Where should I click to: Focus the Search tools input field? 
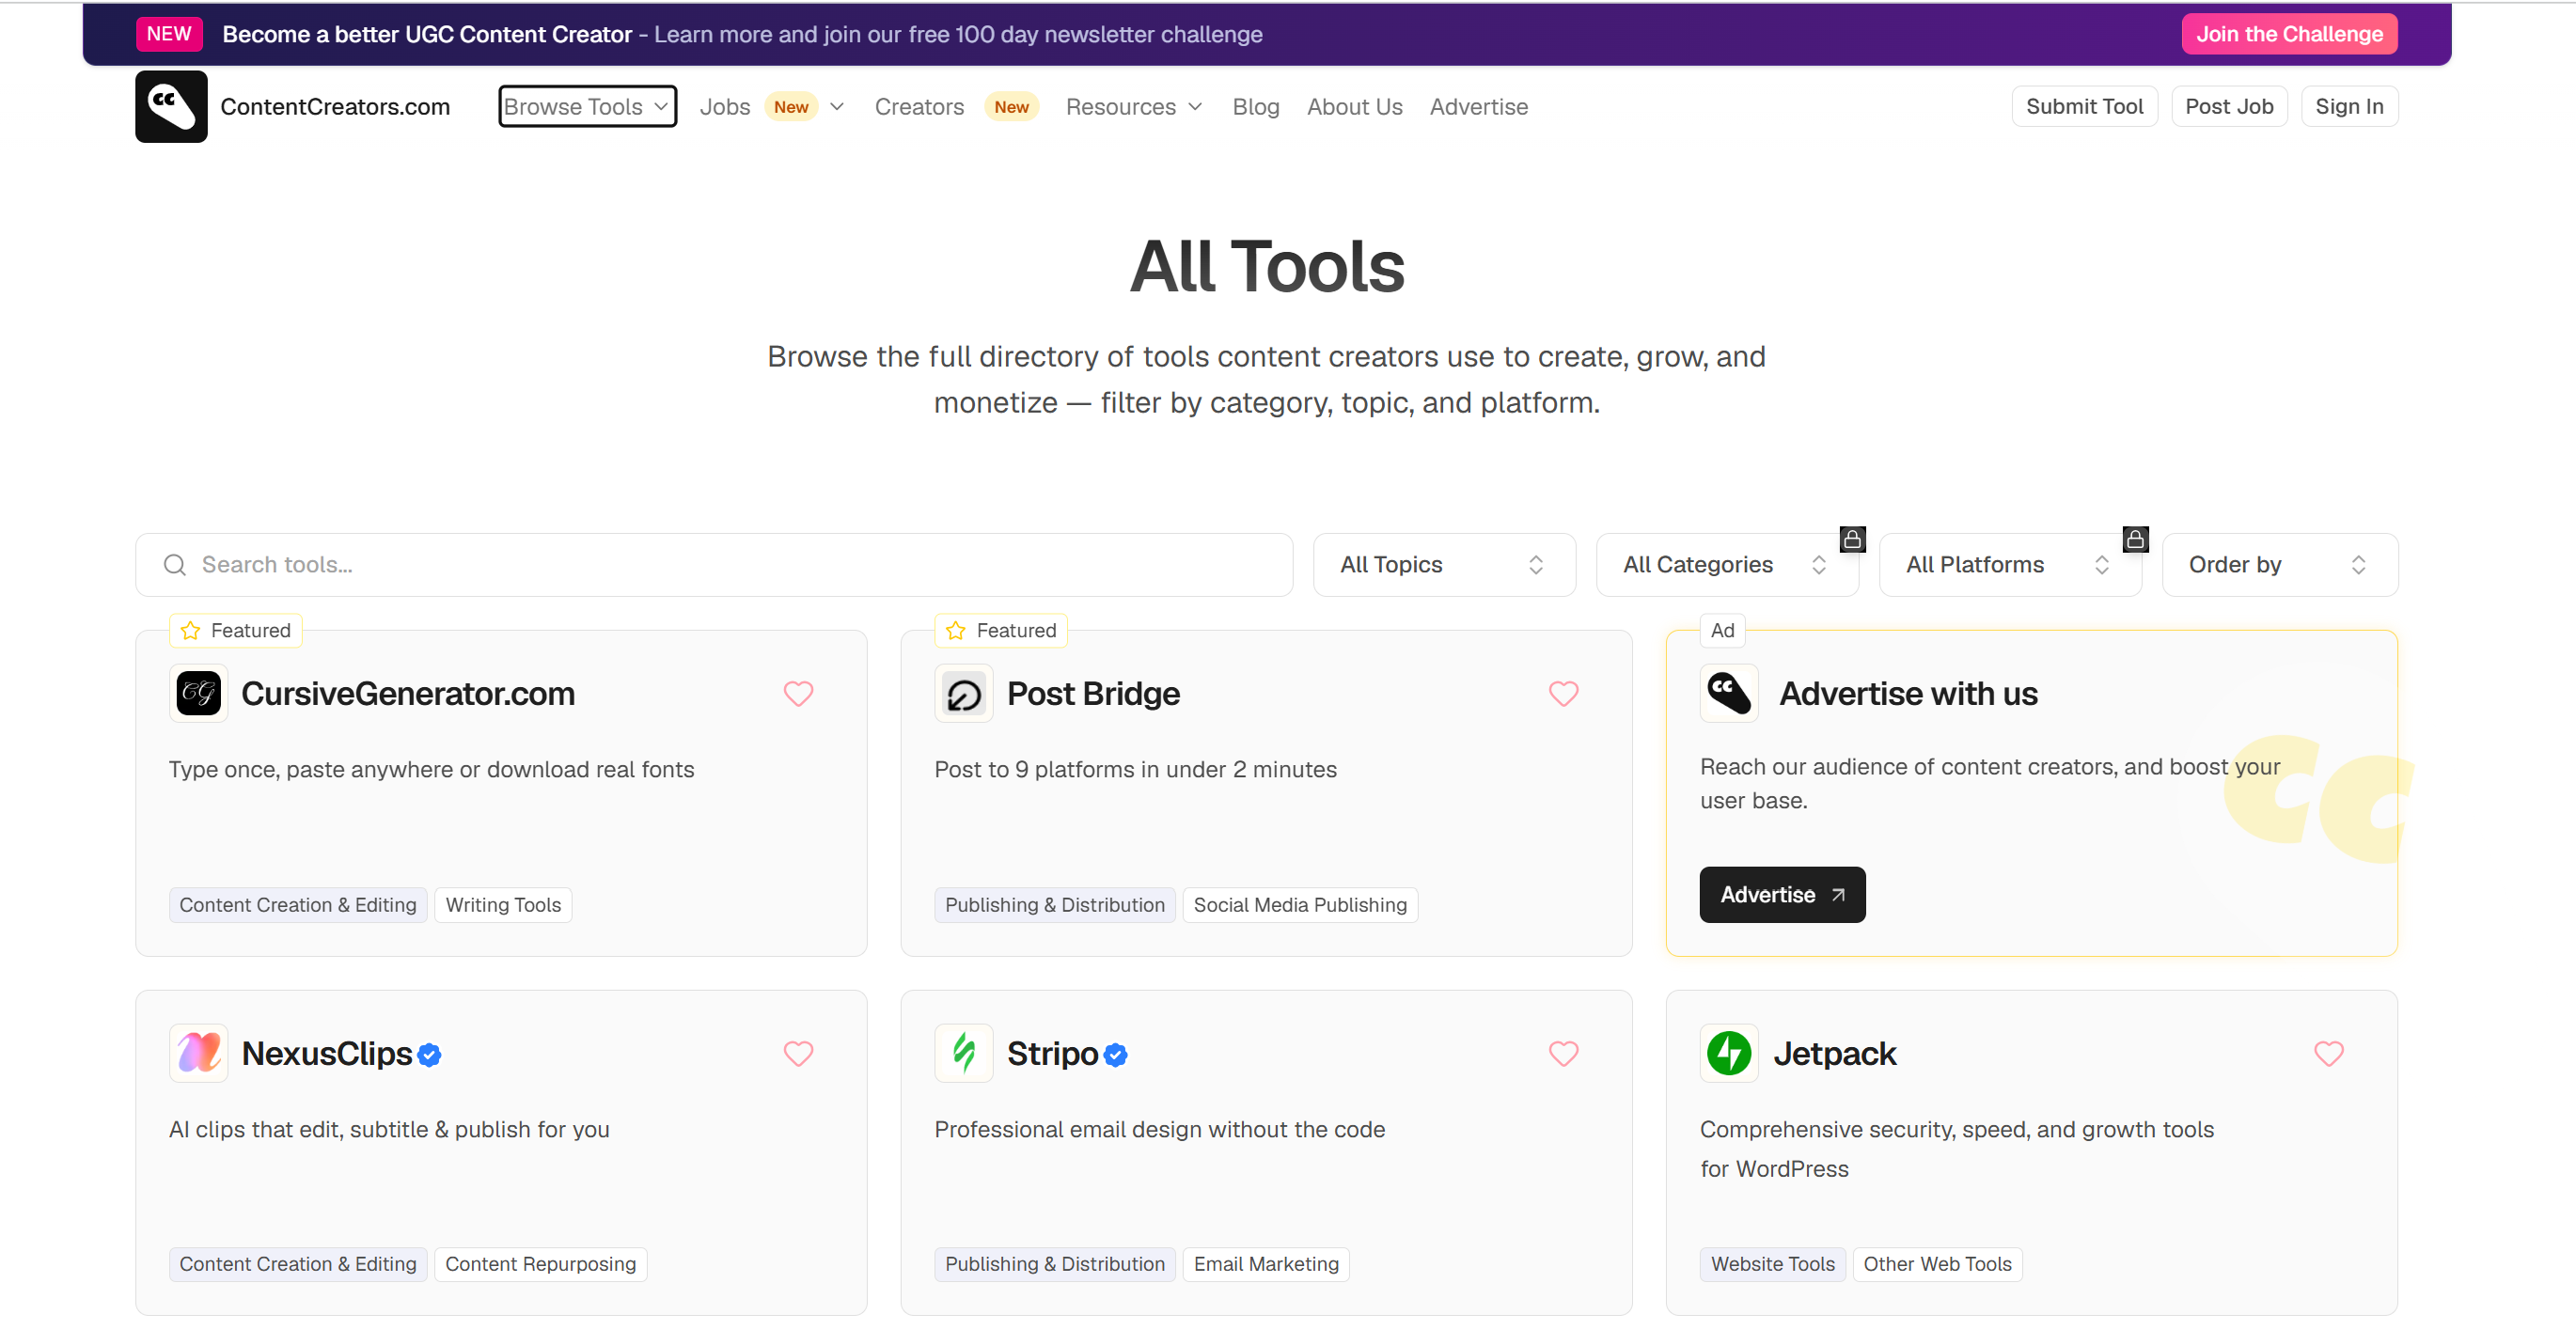[714, 565]
